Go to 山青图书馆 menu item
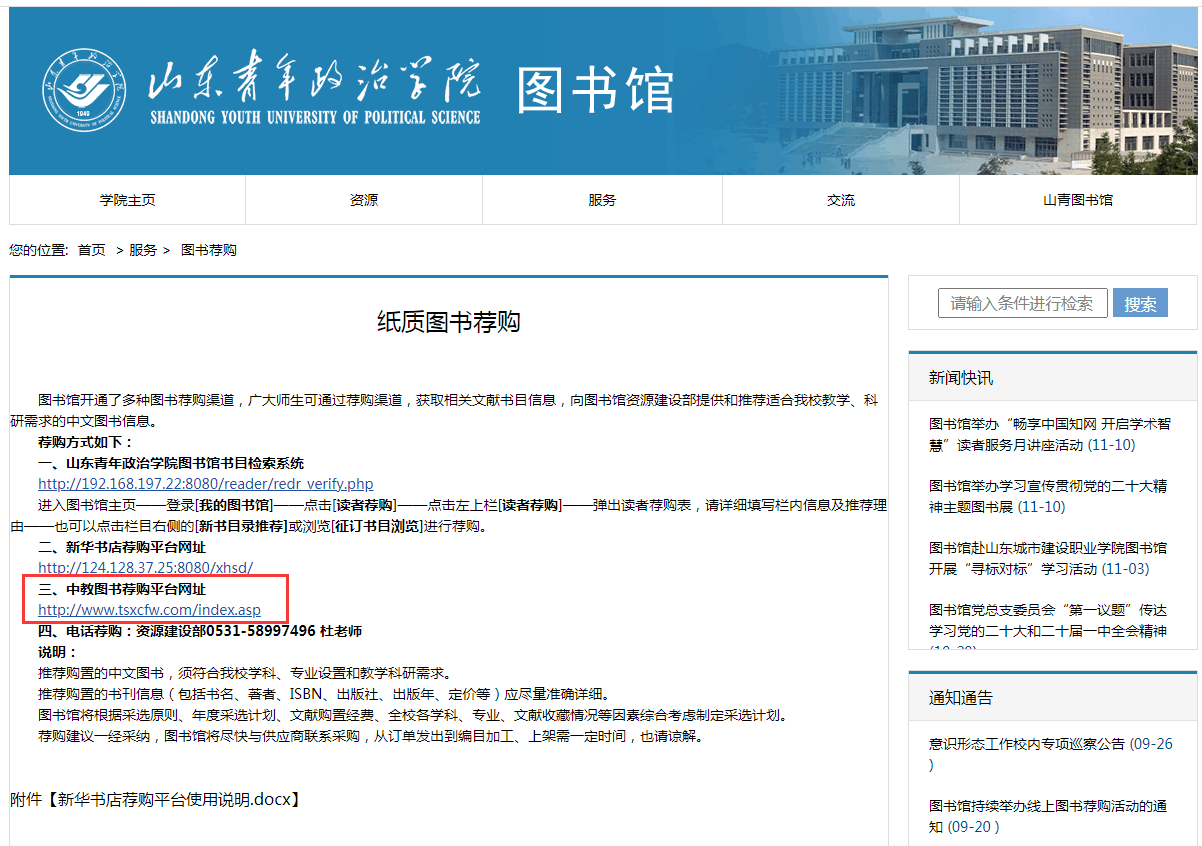The image size is (1202, 846). (1077, 200)
